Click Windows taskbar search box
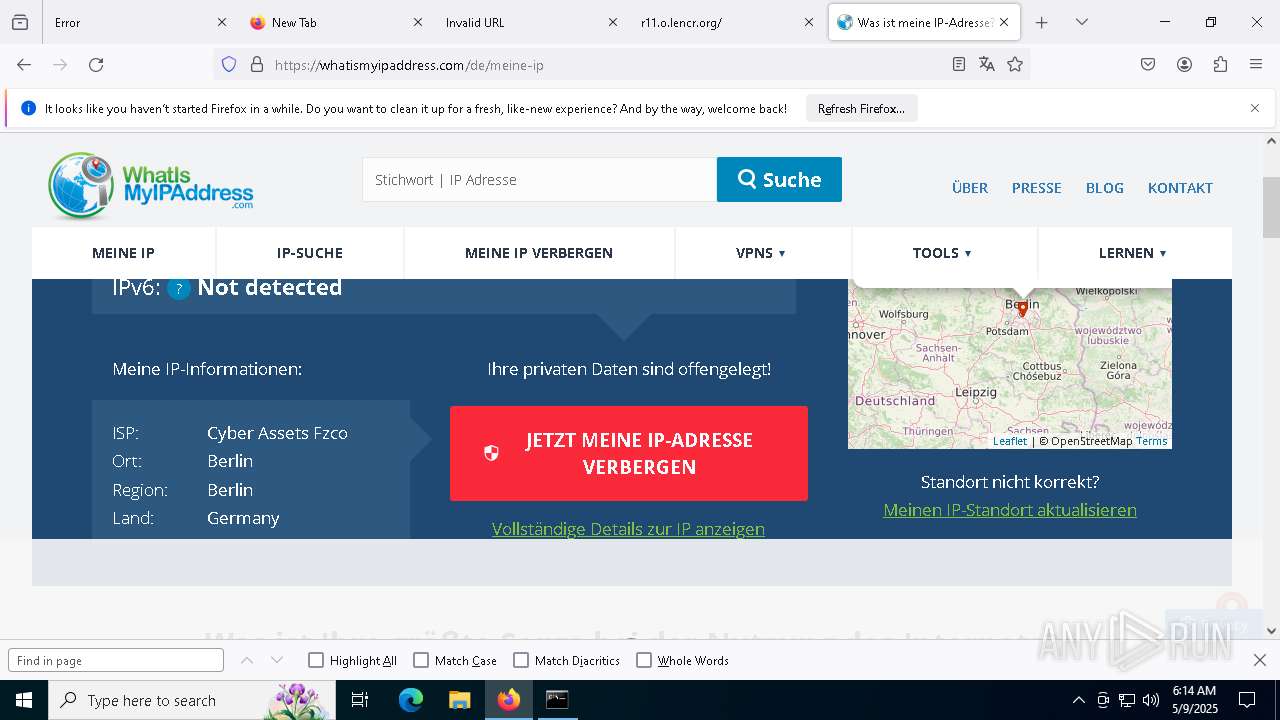The height and width of the screenshot is (720, 1280). (x=190, y=700)
